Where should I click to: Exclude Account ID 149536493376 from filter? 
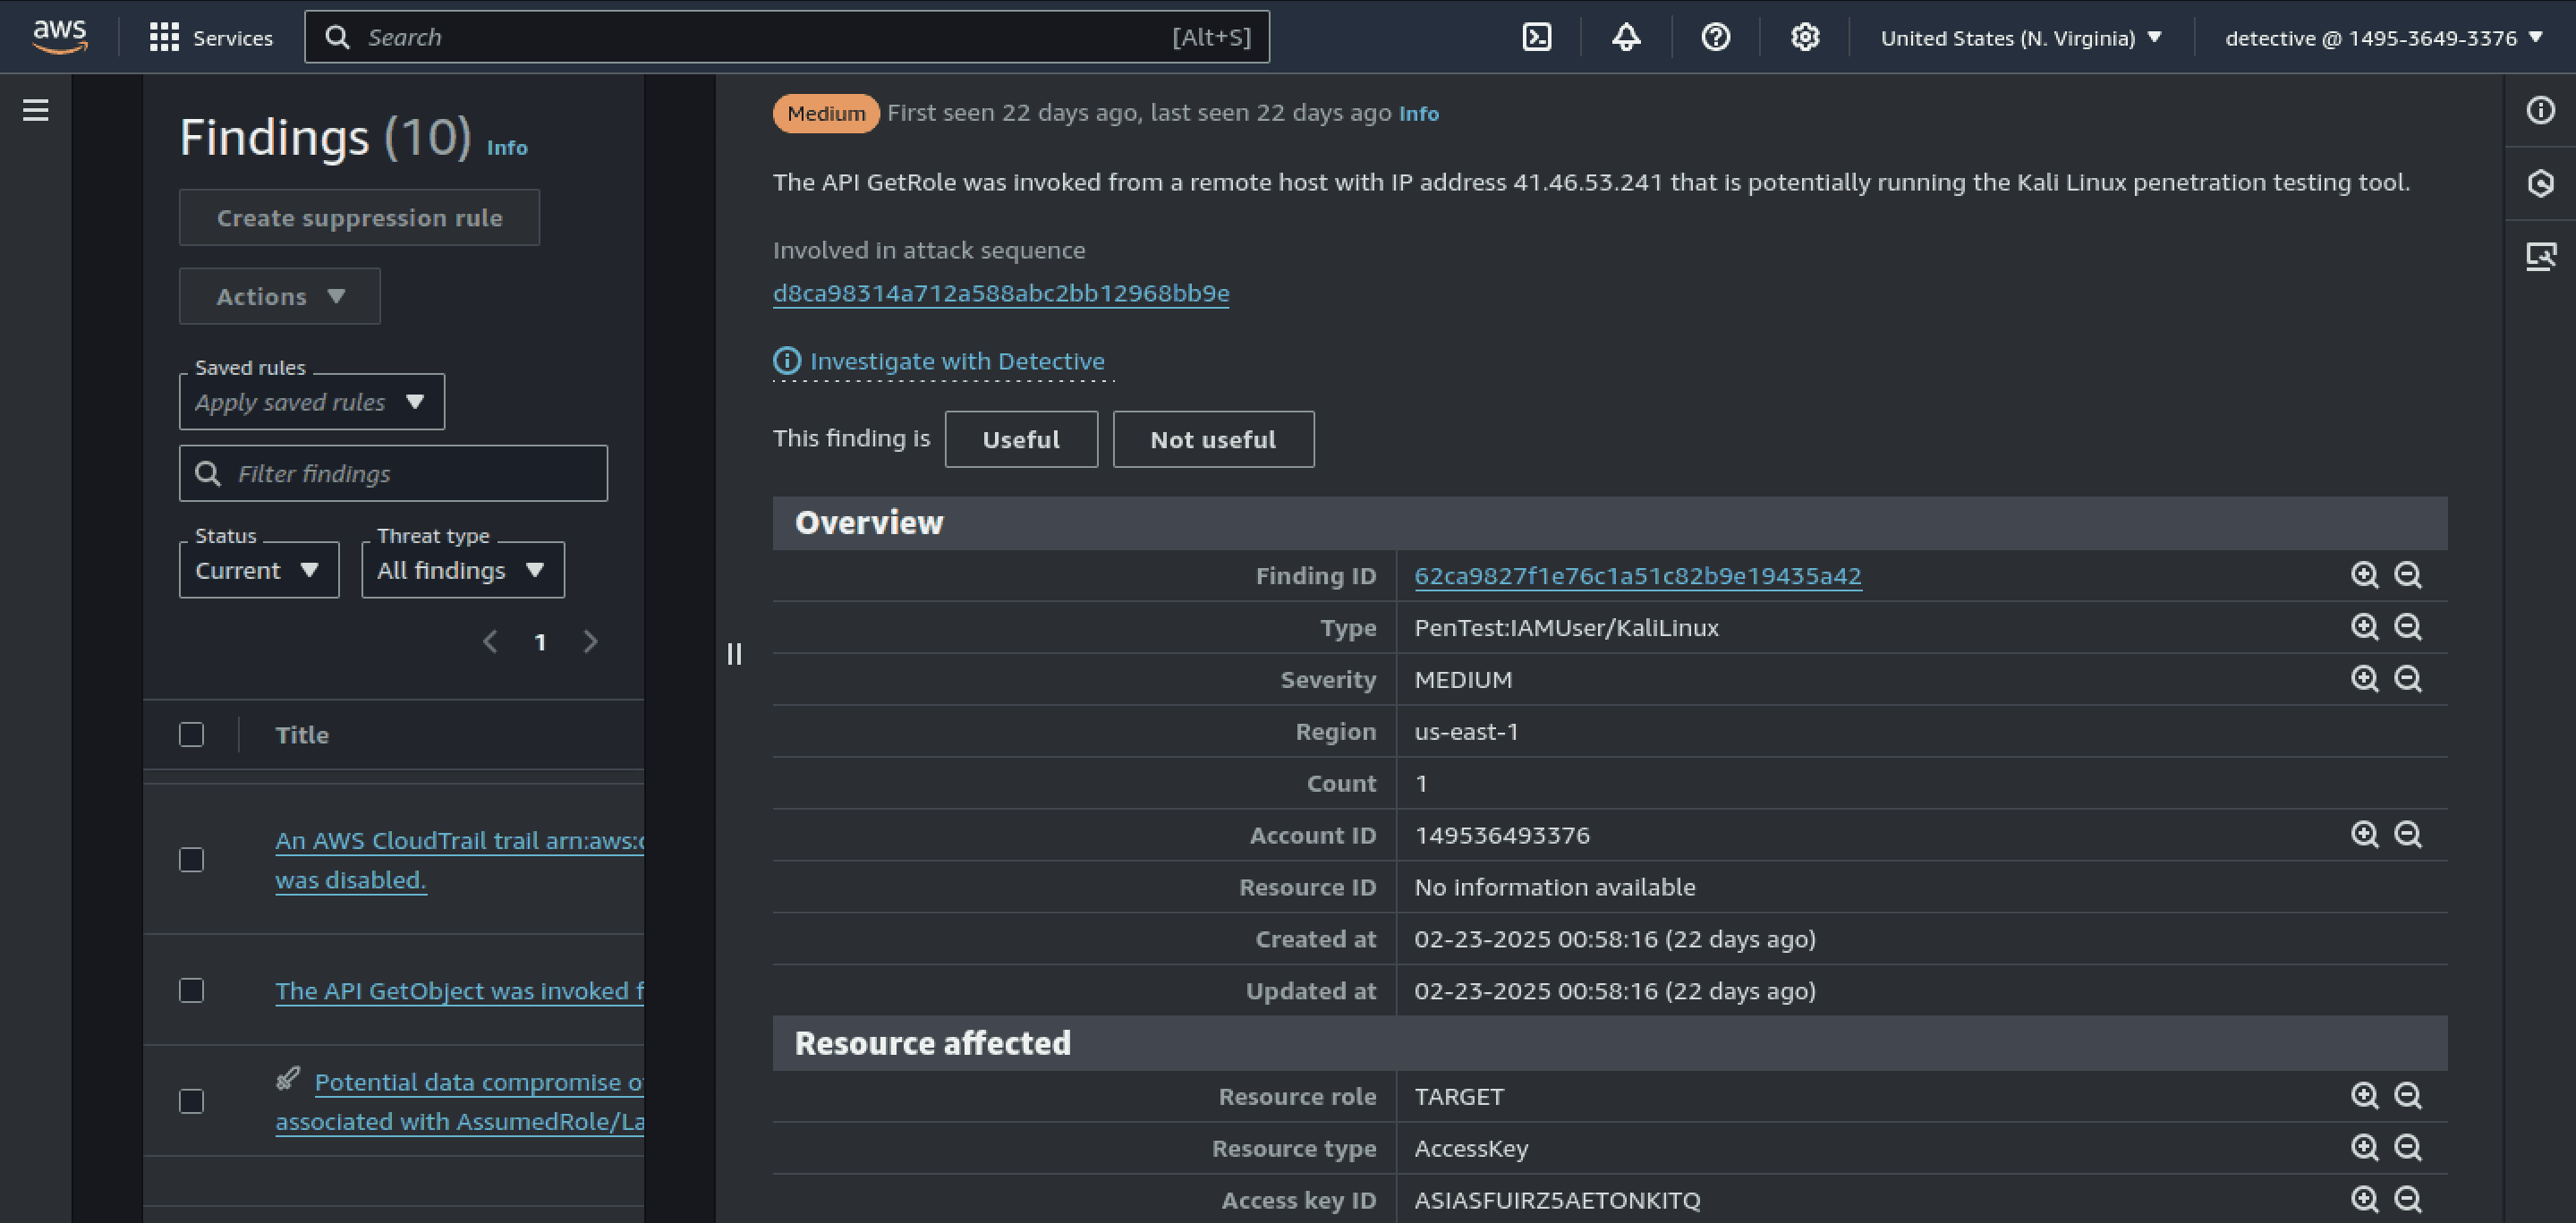pos(2407,835)
